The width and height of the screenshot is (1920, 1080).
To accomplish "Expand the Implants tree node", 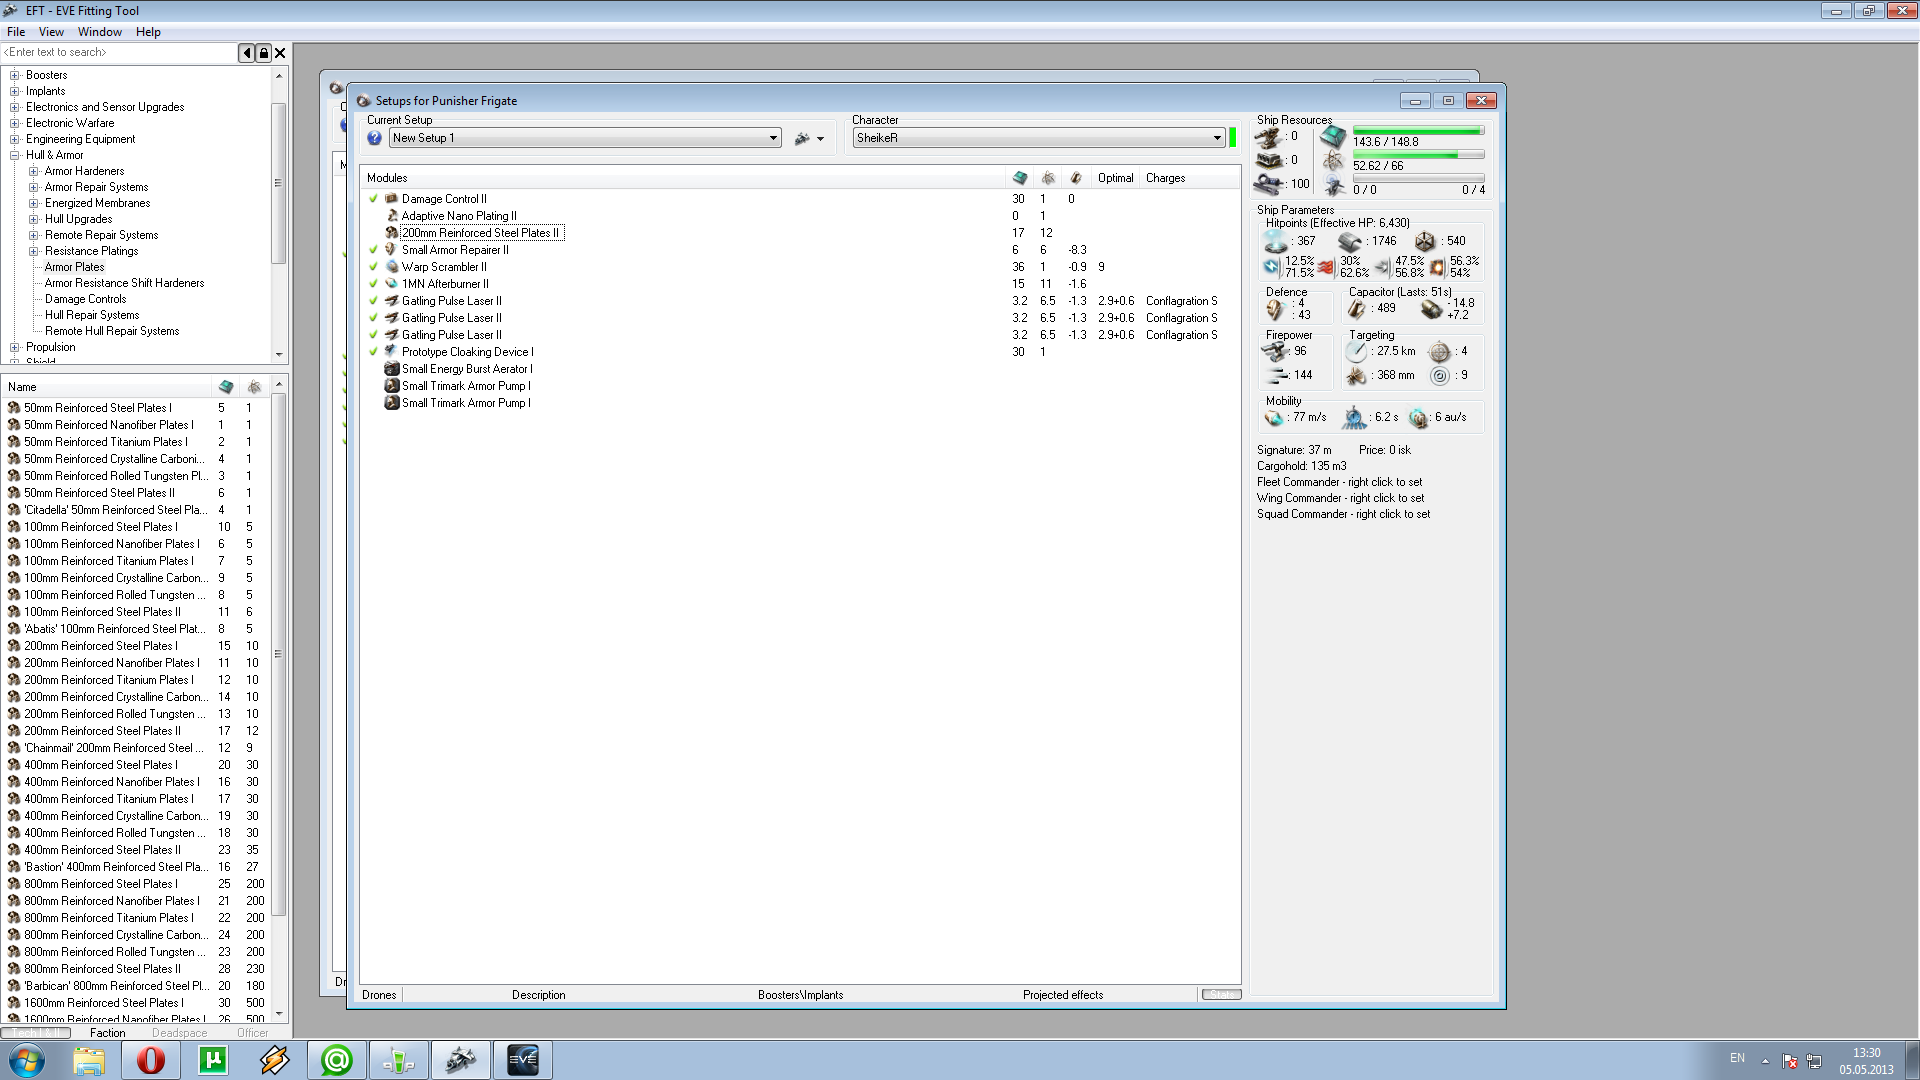I will click(x=15, y=91).
